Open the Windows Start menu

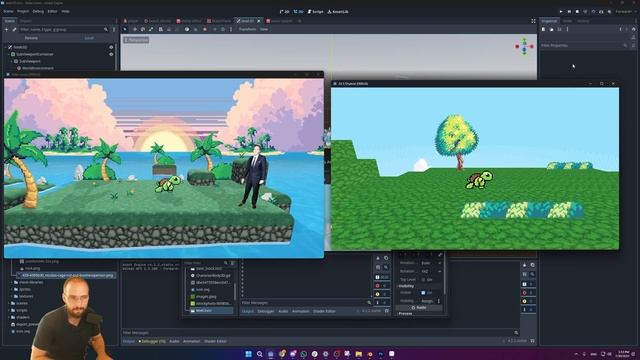pos(248,354)
